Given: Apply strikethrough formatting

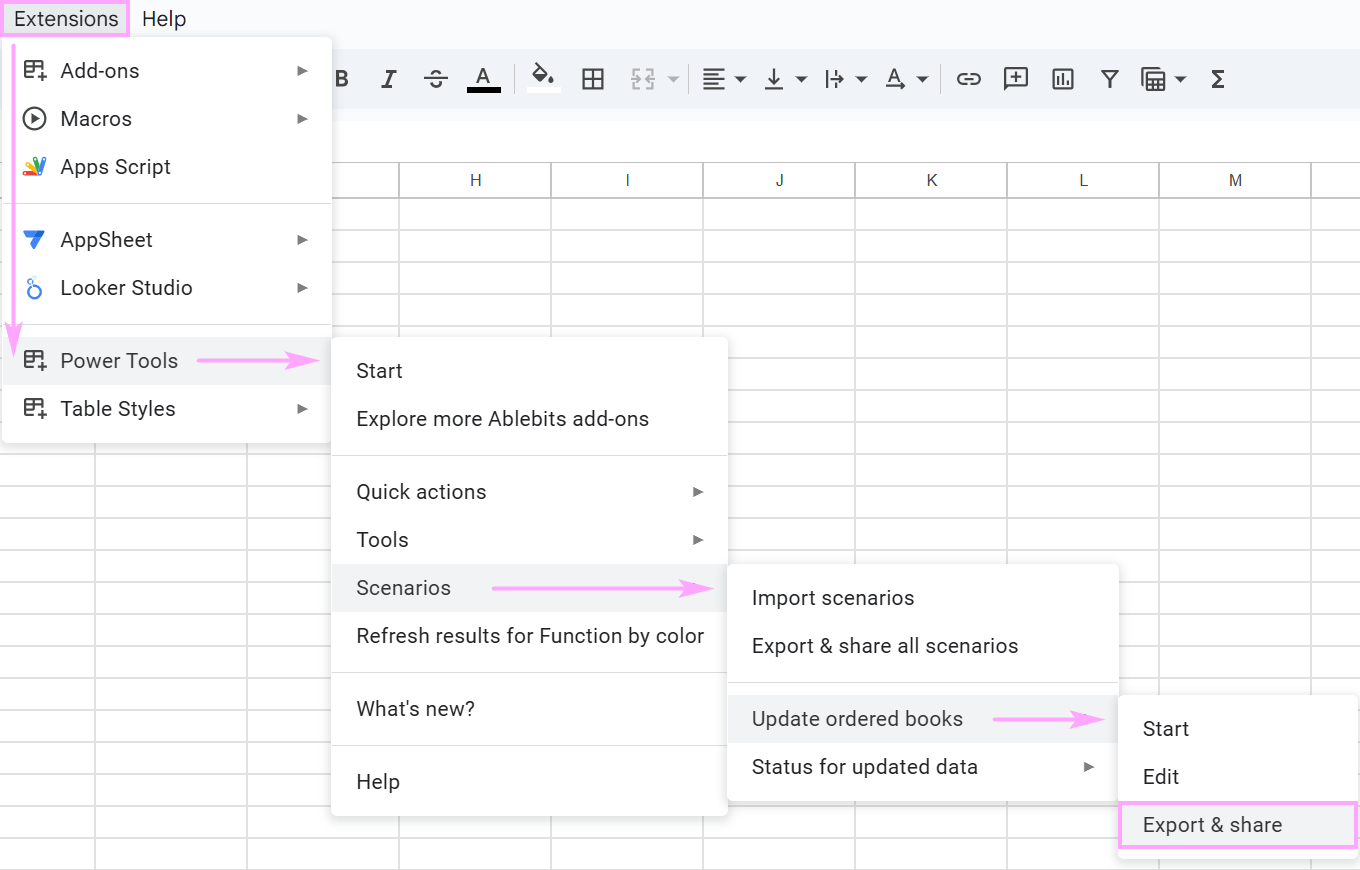Looking at the screenshot, I should click(x=436, y=79).
